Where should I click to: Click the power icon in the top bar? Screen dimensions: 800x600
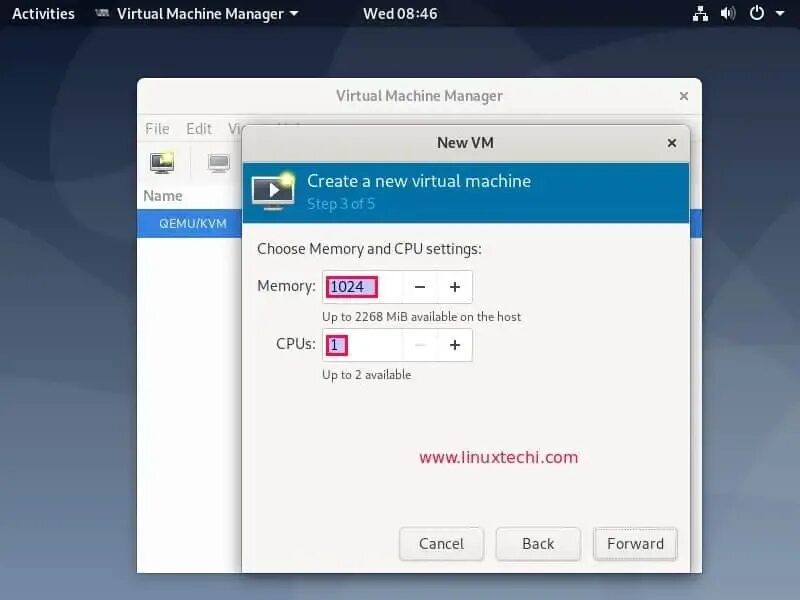point(756,13)
